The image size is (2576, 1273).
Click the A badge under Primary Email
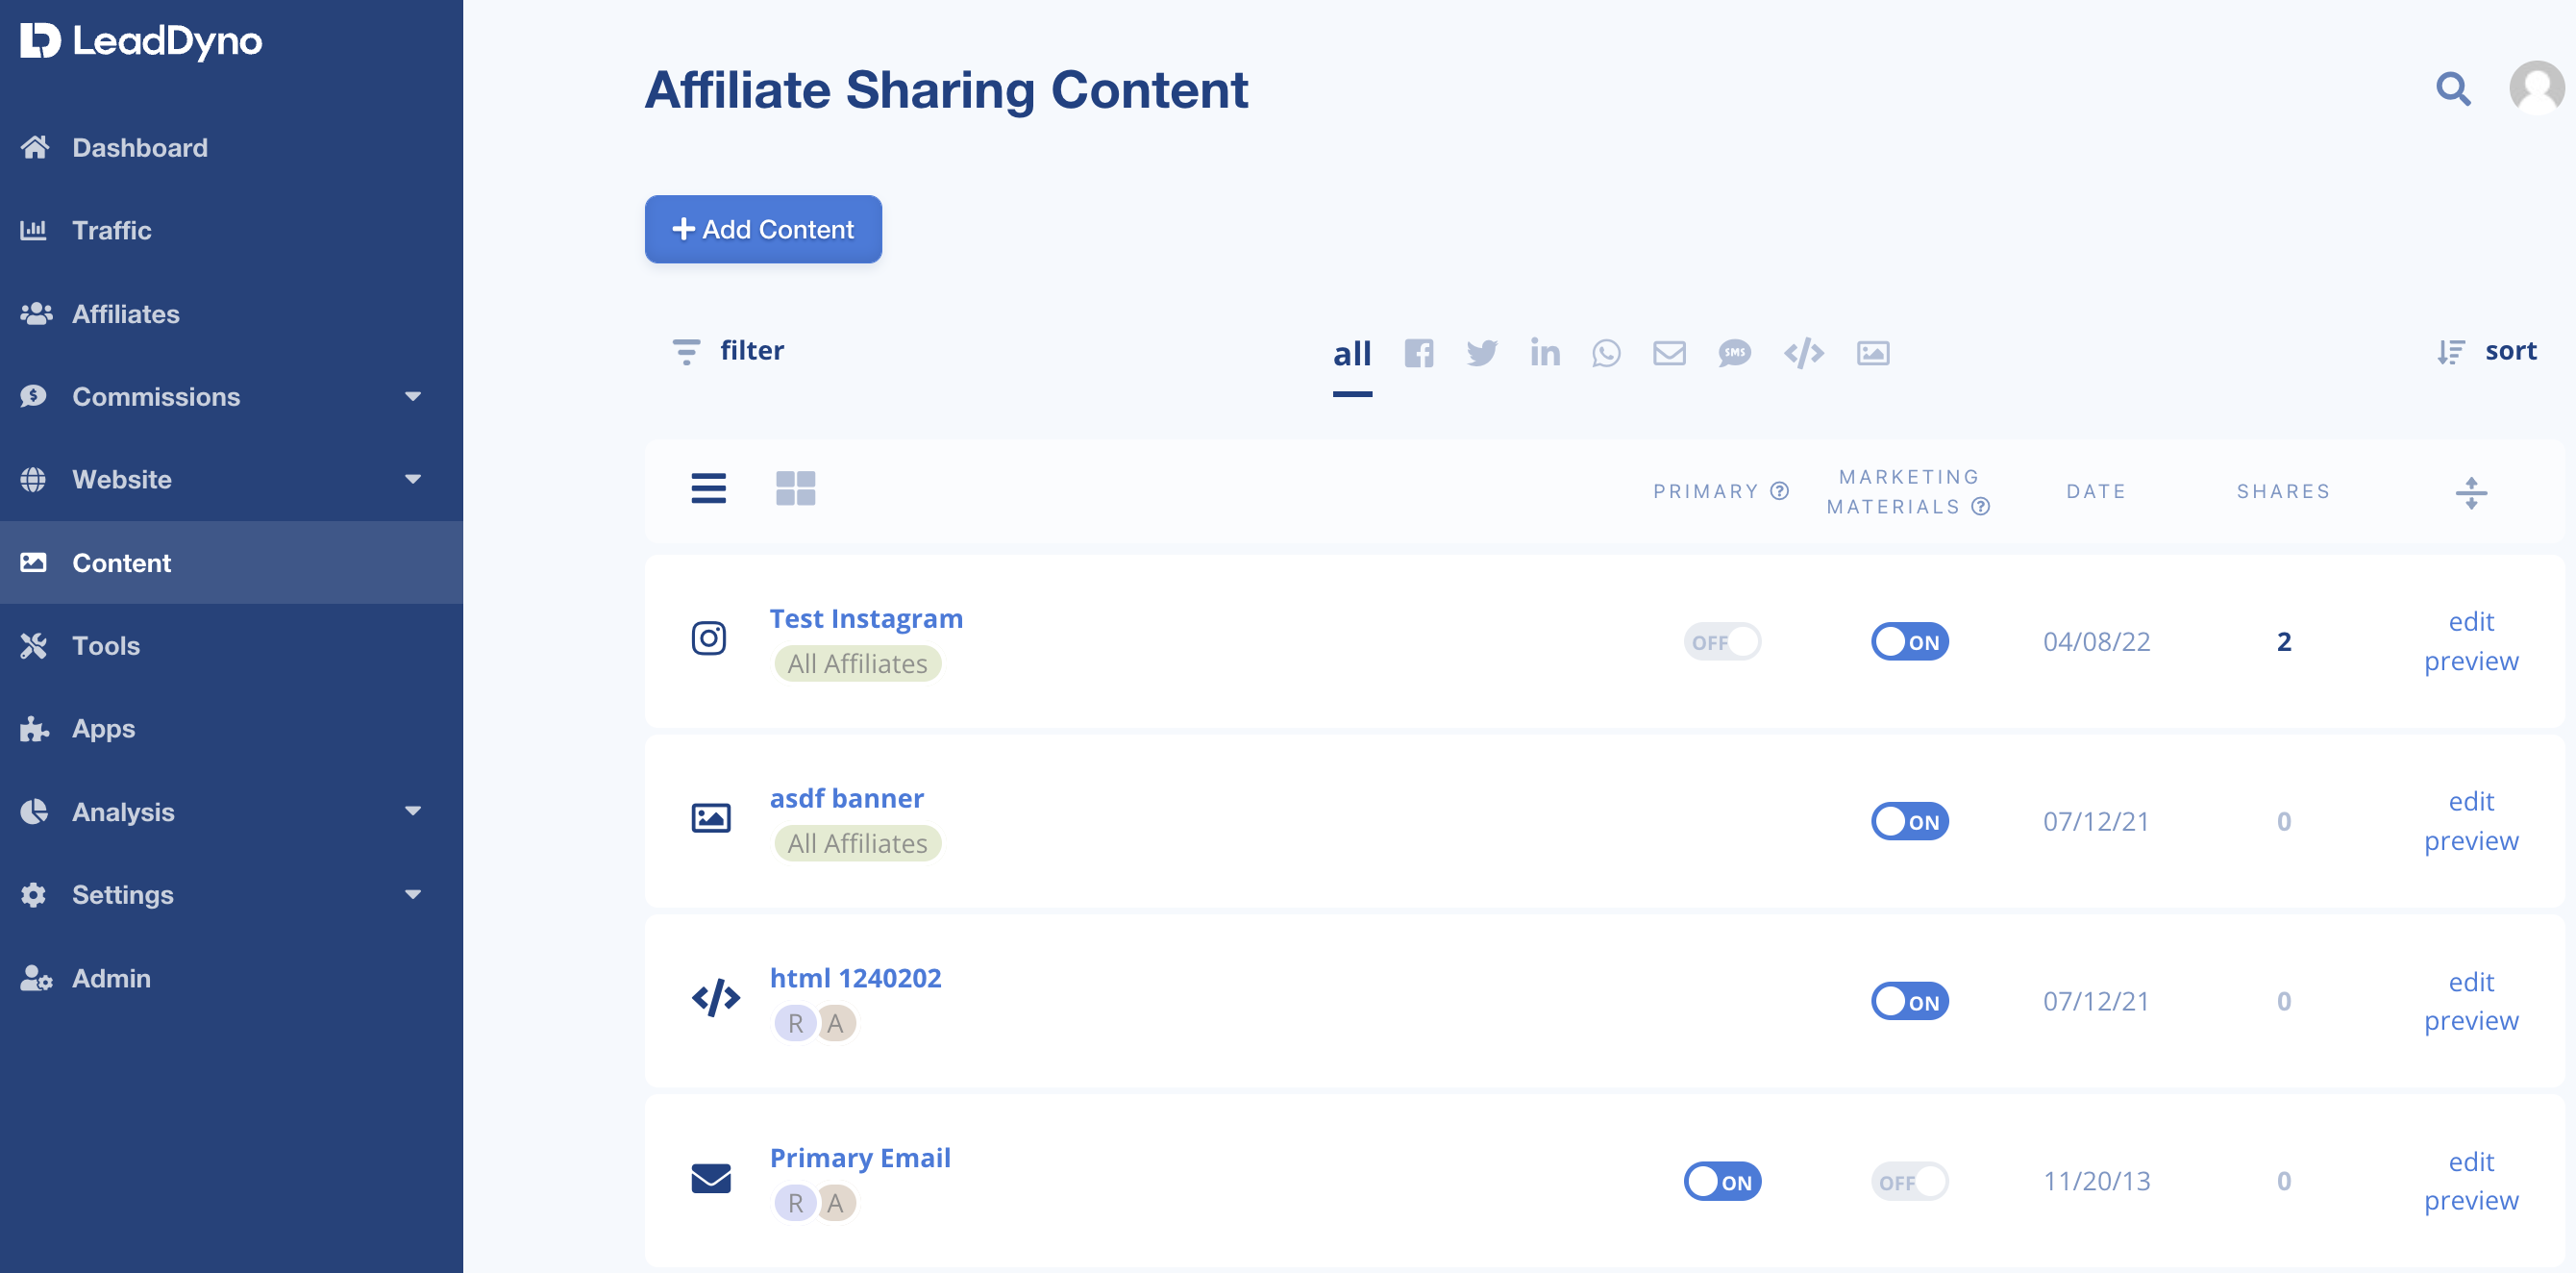click(836, 1203)
